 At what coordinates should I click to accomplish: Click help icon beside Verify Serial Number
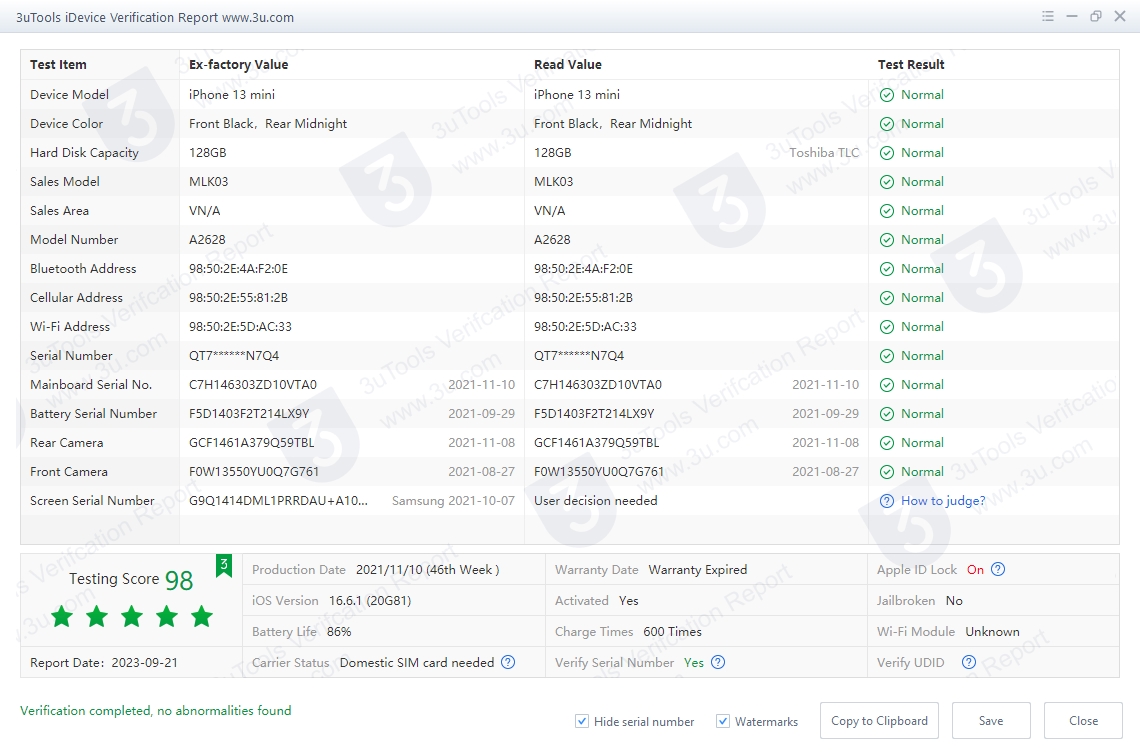click(718, 662)
